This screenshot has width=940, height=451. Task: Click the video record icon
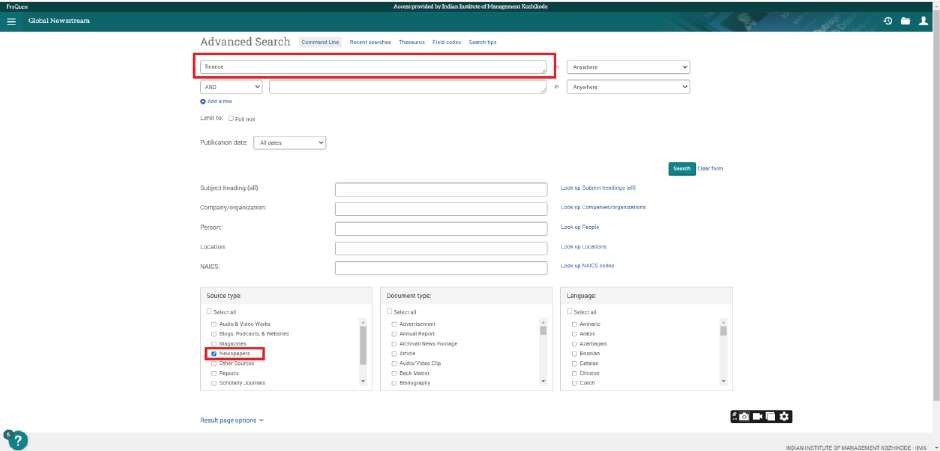tap(757, 416)
